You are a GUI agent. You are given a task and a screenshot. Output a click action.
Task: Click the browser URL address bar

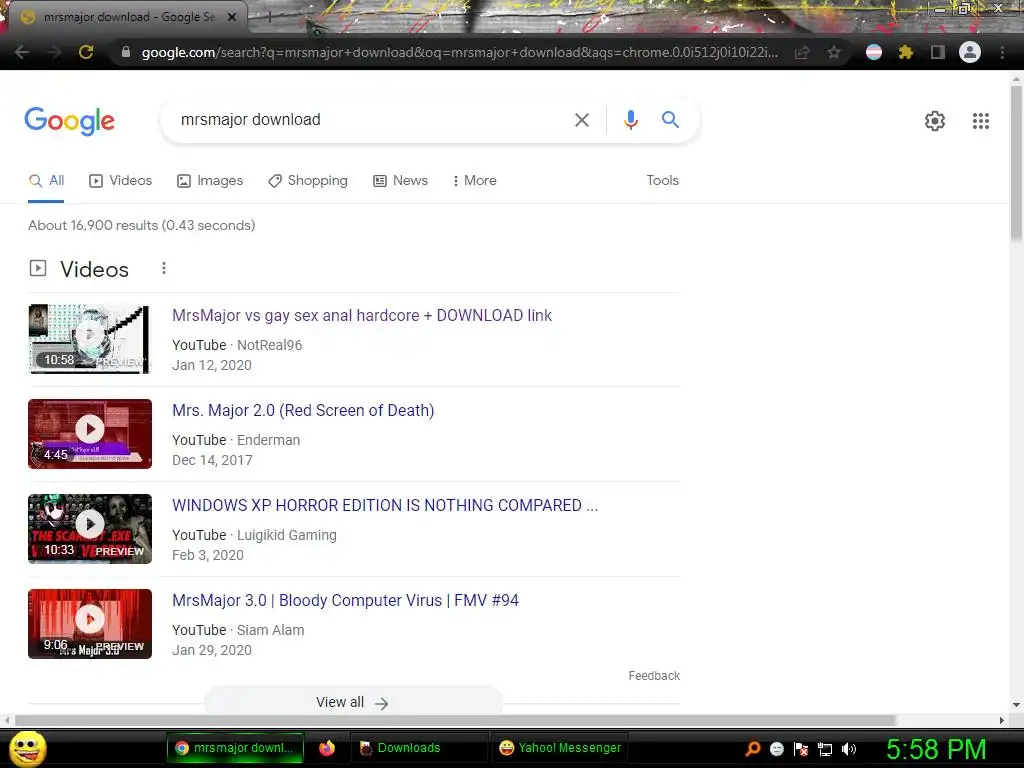click(459, 52)
